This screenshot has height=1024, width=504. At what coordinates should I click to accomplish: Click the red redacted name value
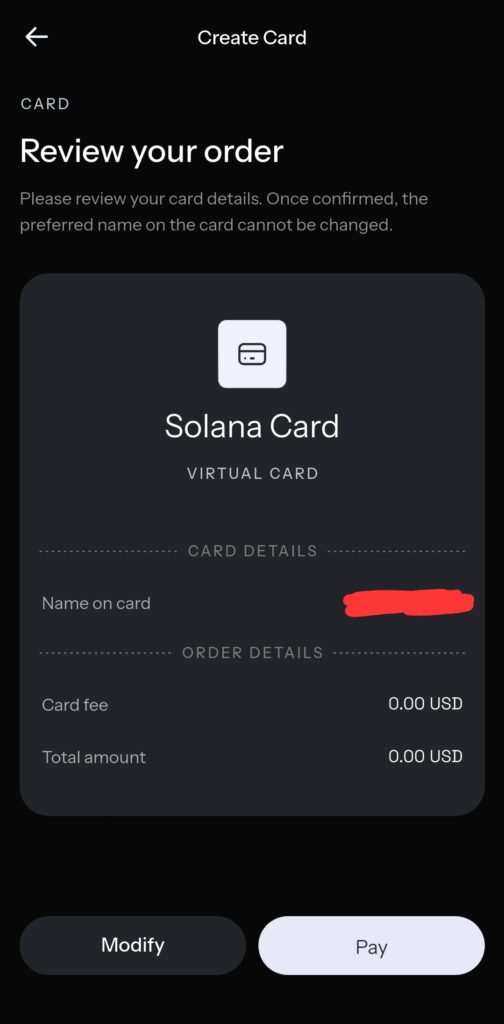[409, 603]
